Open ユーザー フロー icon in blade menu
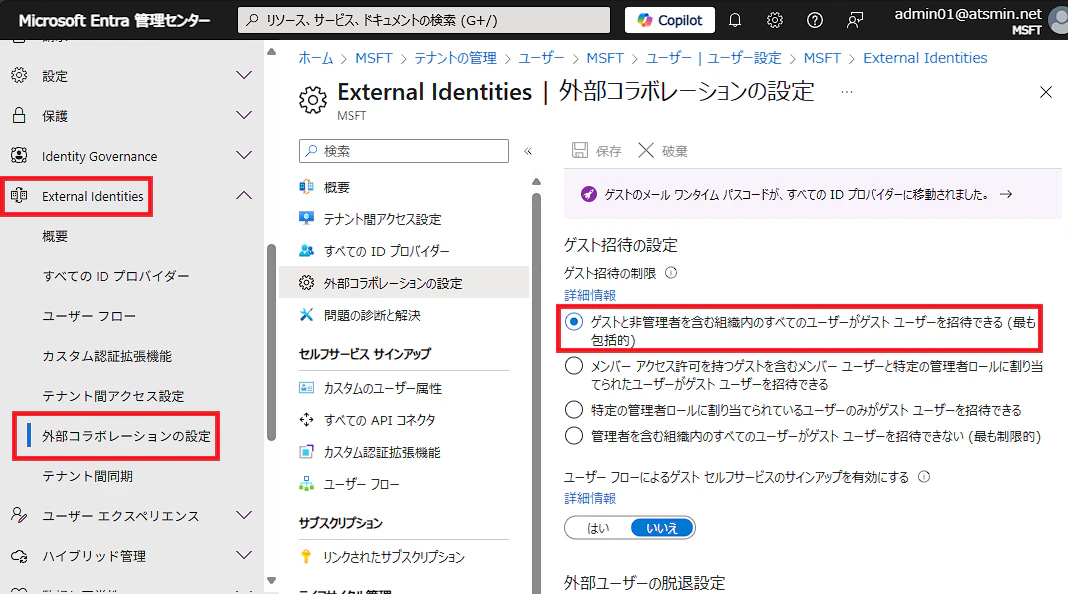This screenshot has width=1068, height=594. [x=307, y=484]
